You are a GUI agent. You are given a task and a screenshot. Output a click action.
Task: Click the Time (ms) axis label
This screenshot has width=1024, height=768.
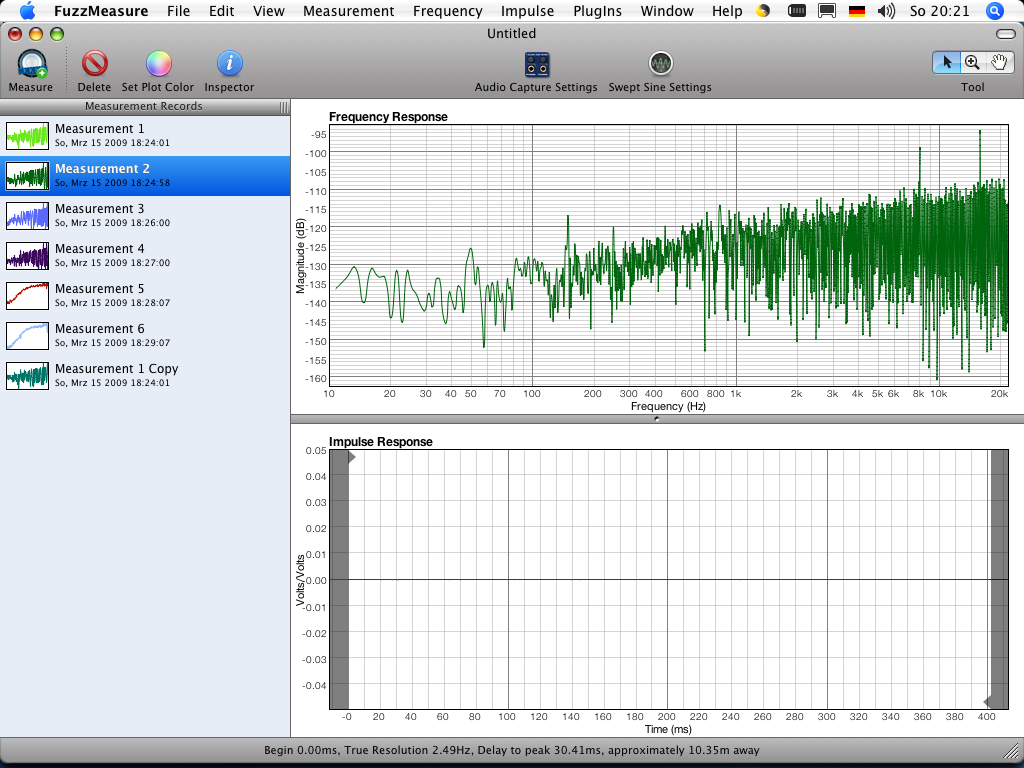[667, 729]
